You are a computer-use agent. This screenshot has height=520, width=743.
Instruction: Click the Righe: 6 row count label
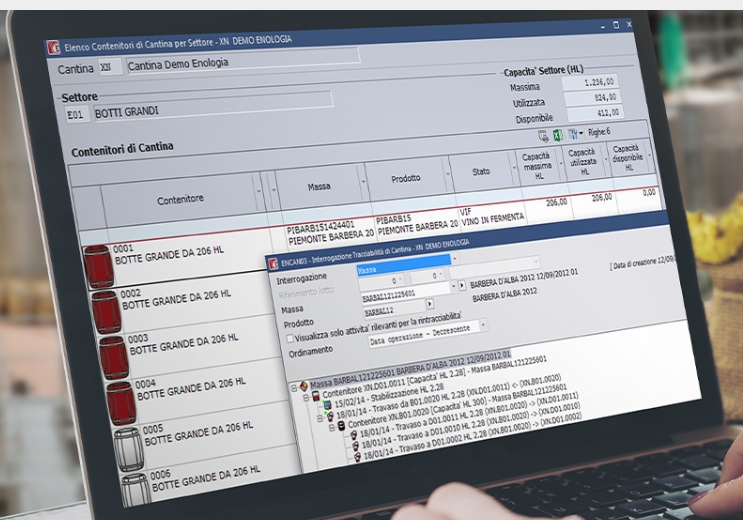tap(599, 132)
